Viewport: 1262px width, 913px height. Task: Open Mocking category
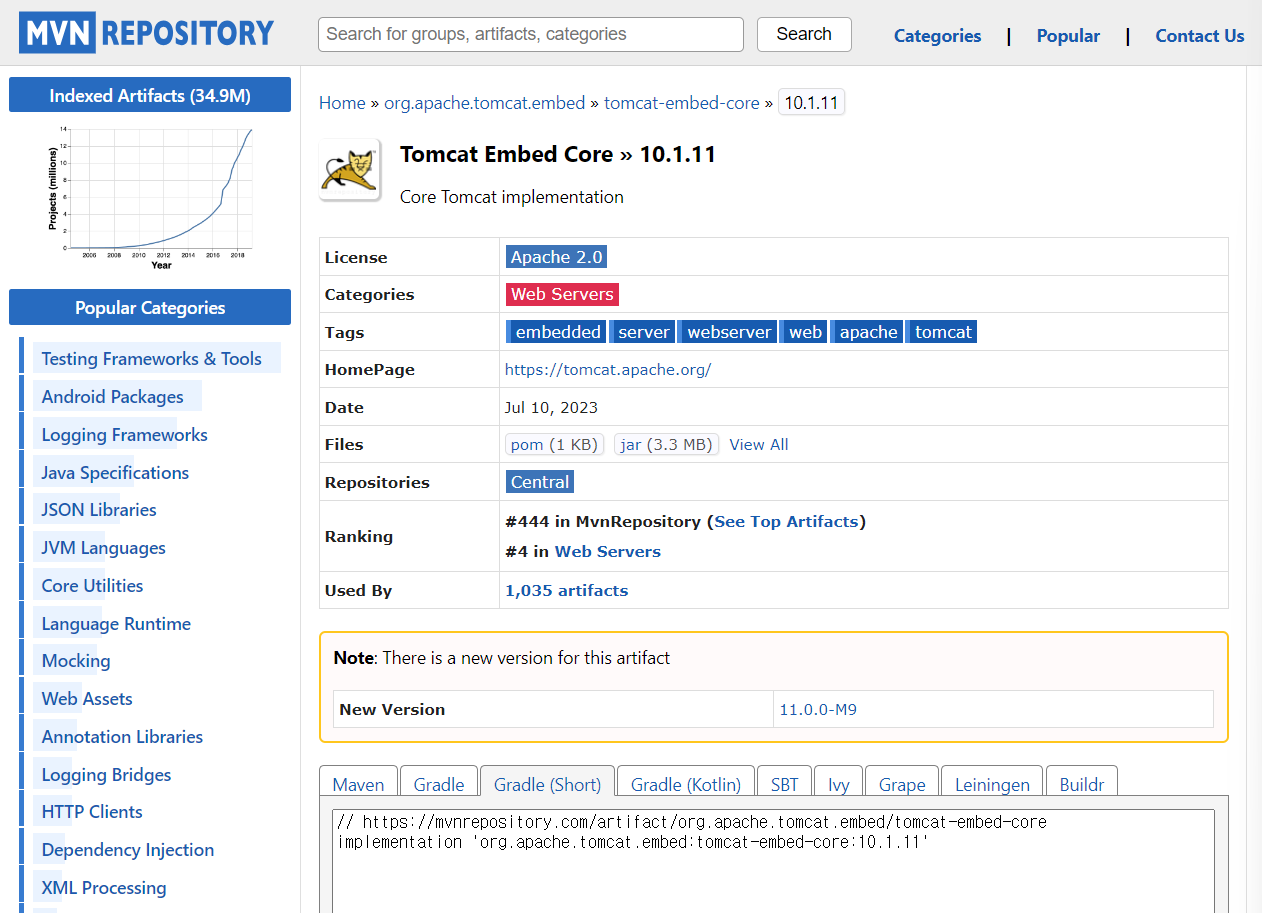click(x=76, y=660)
